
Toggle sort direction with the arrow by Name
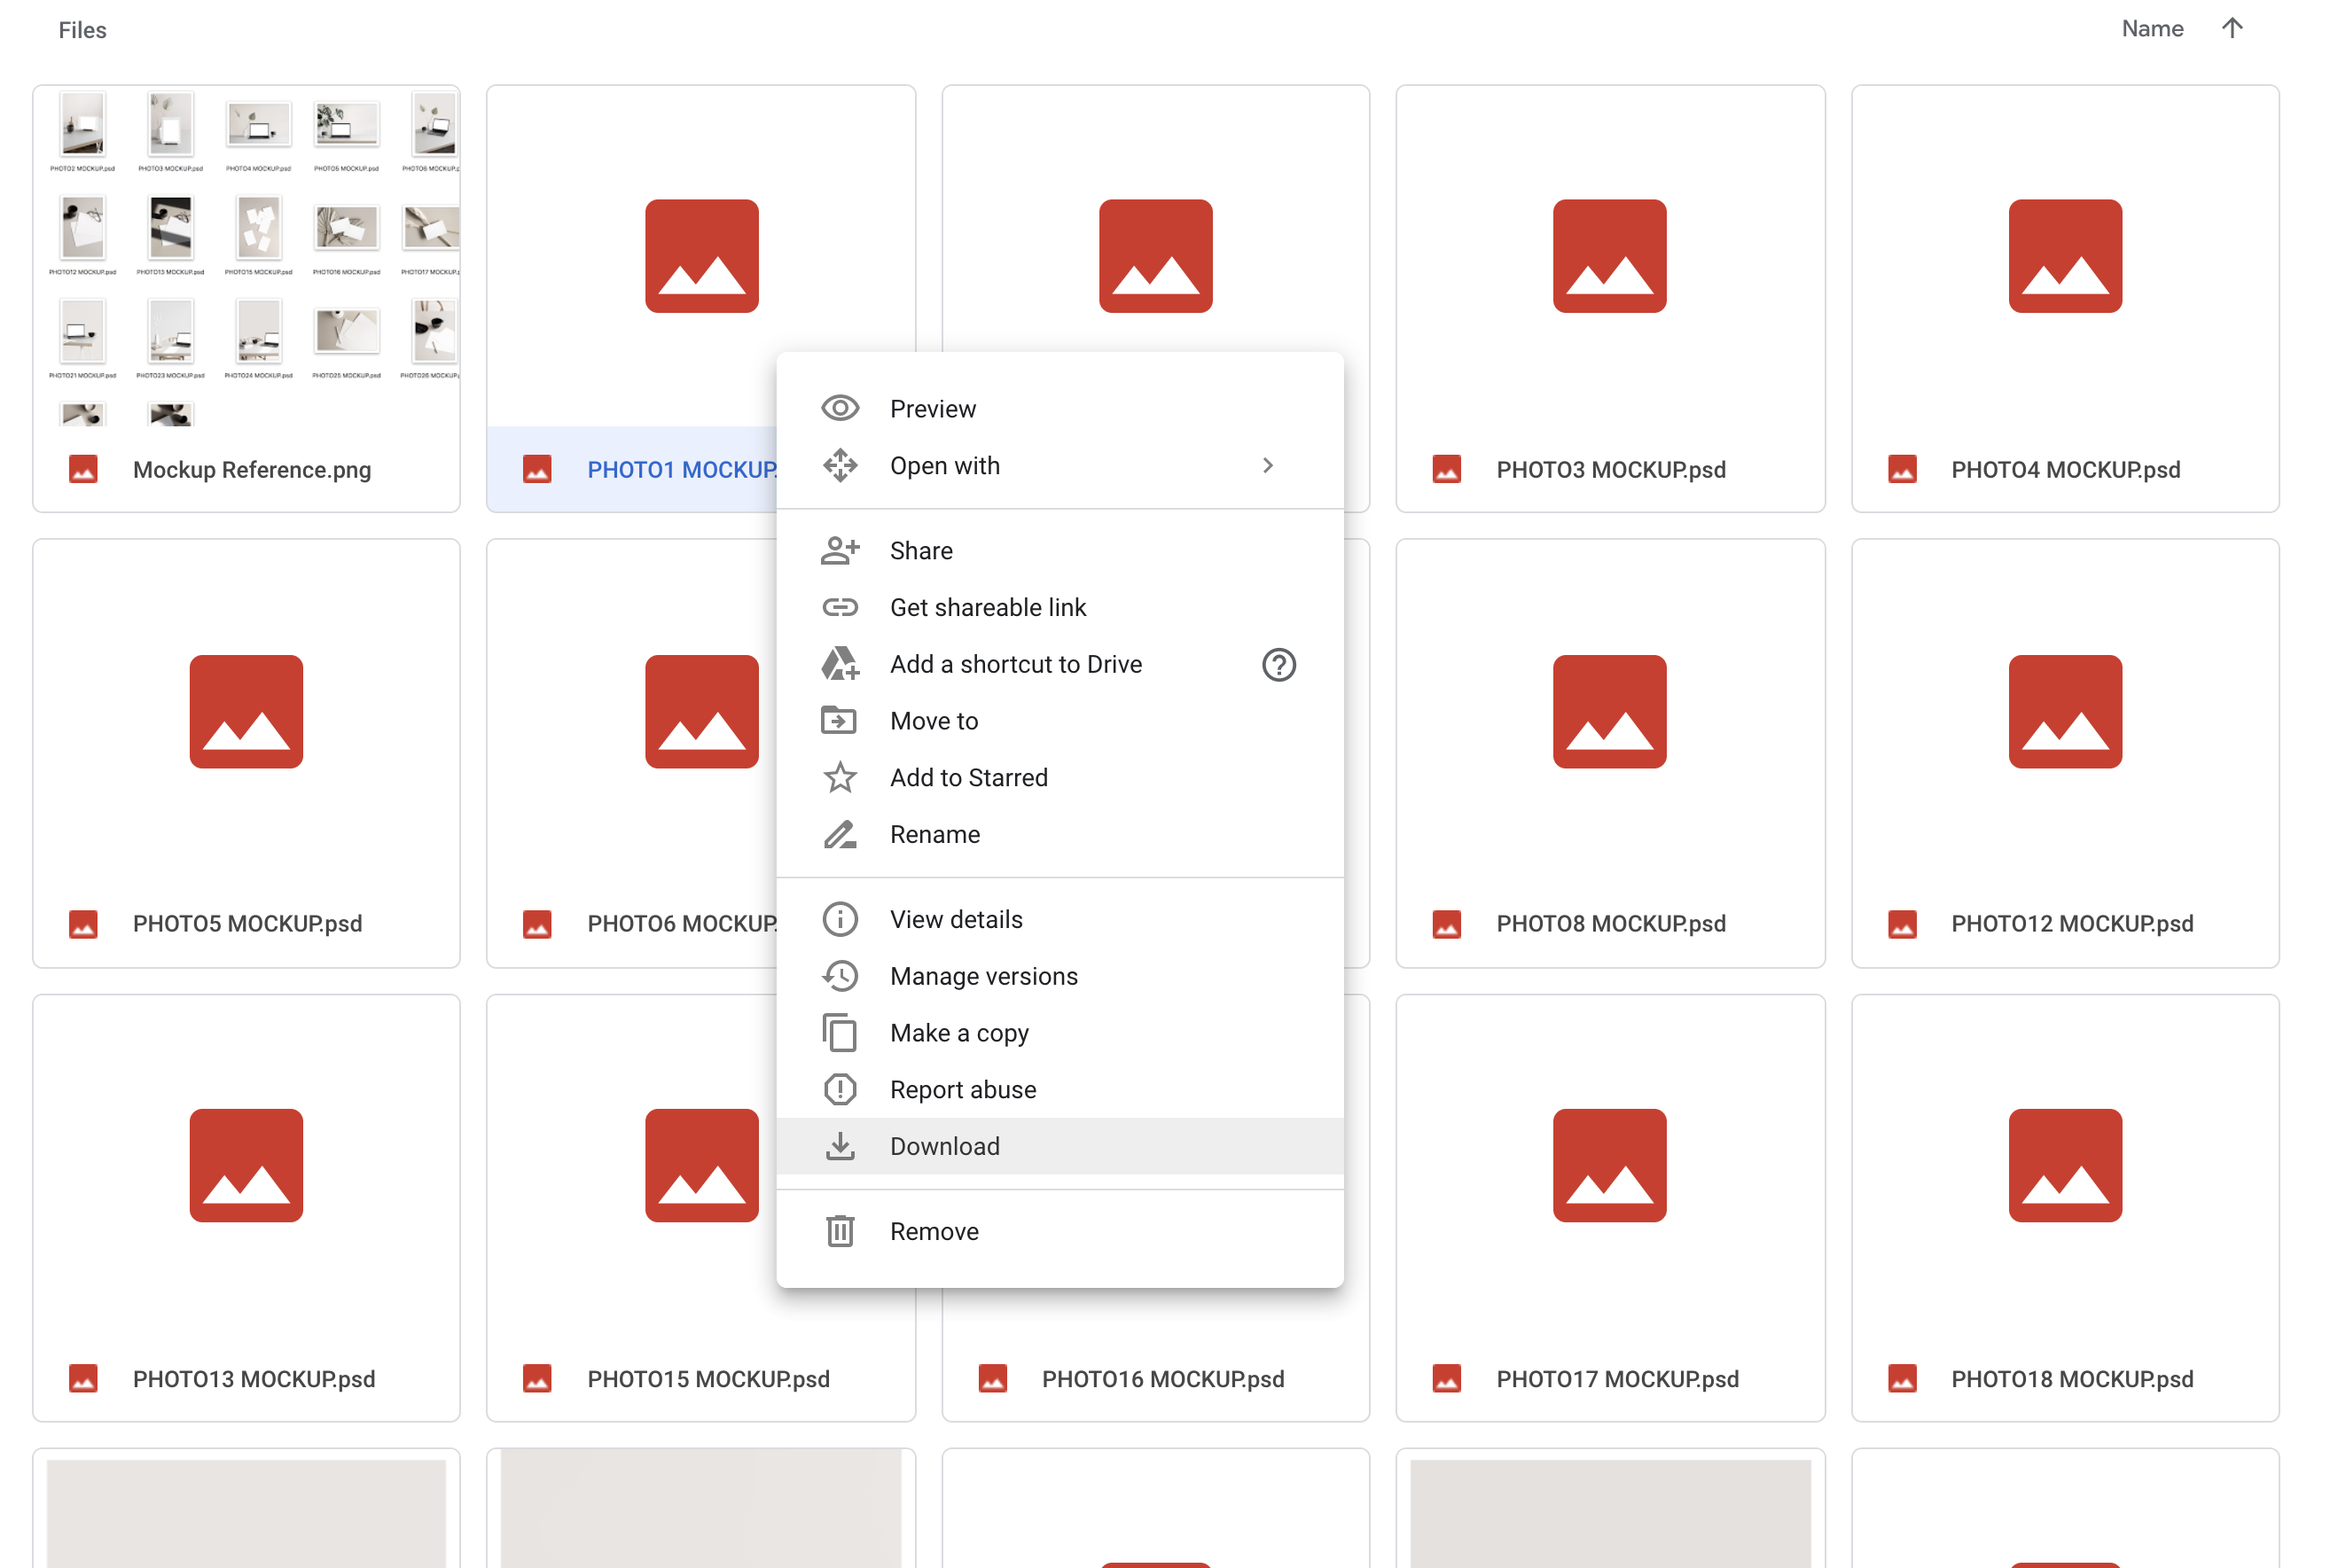coord(2231,28)
